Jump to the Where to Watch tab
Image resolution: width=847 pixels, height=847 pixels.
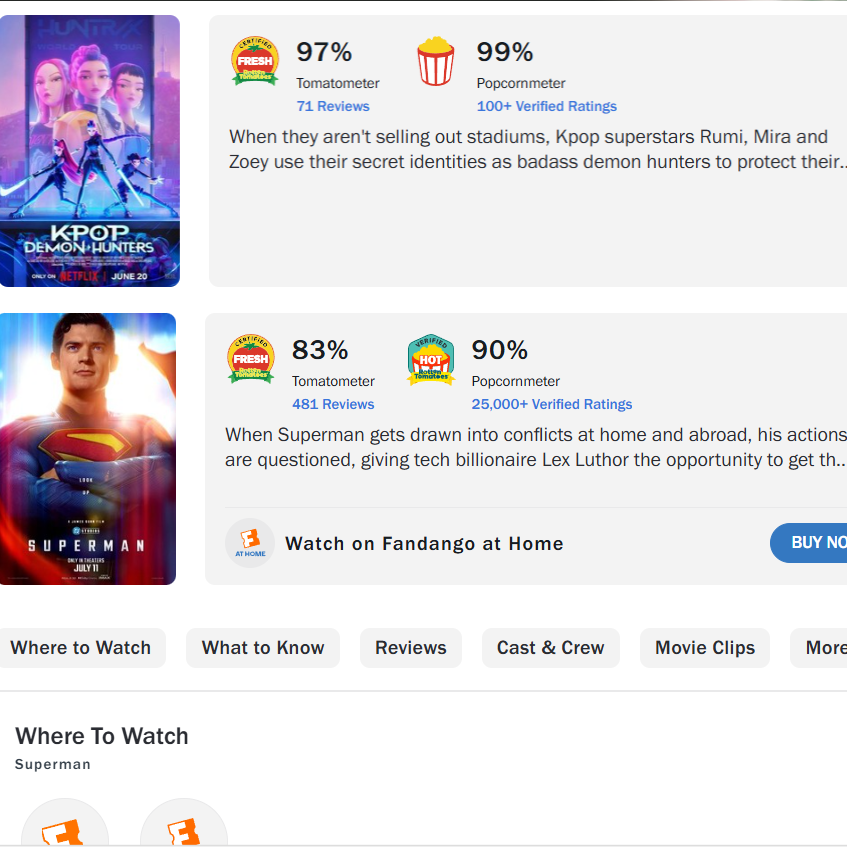point(81,648)
